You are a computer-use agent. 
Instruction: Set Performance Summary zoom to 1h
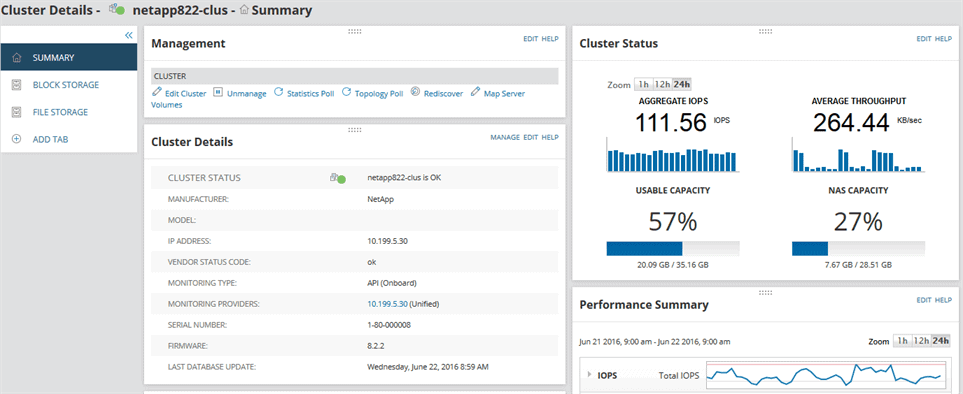click(902, 341)
